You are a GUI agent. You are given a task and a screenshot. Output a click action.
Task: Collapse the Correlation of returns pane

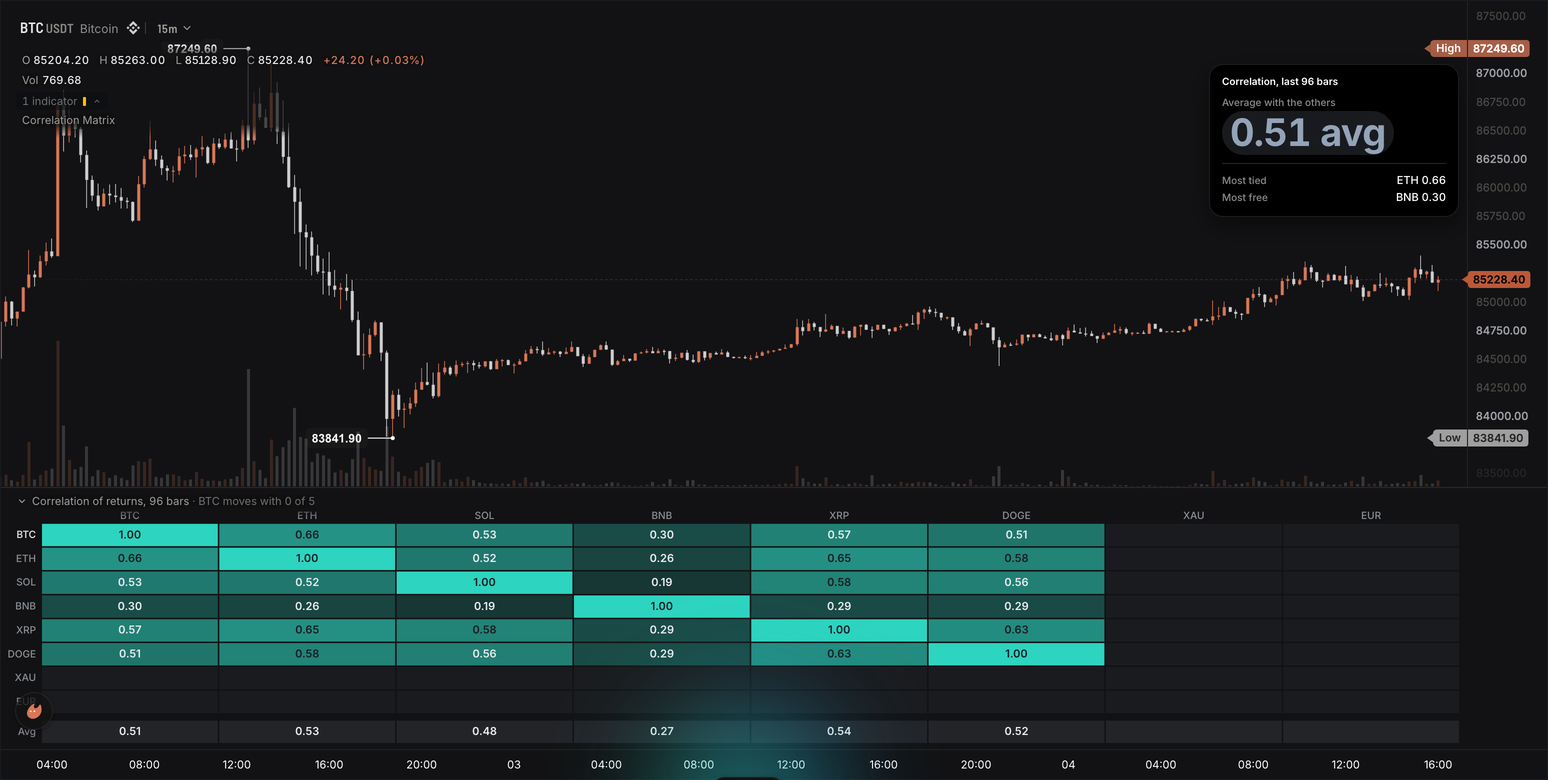22,501
